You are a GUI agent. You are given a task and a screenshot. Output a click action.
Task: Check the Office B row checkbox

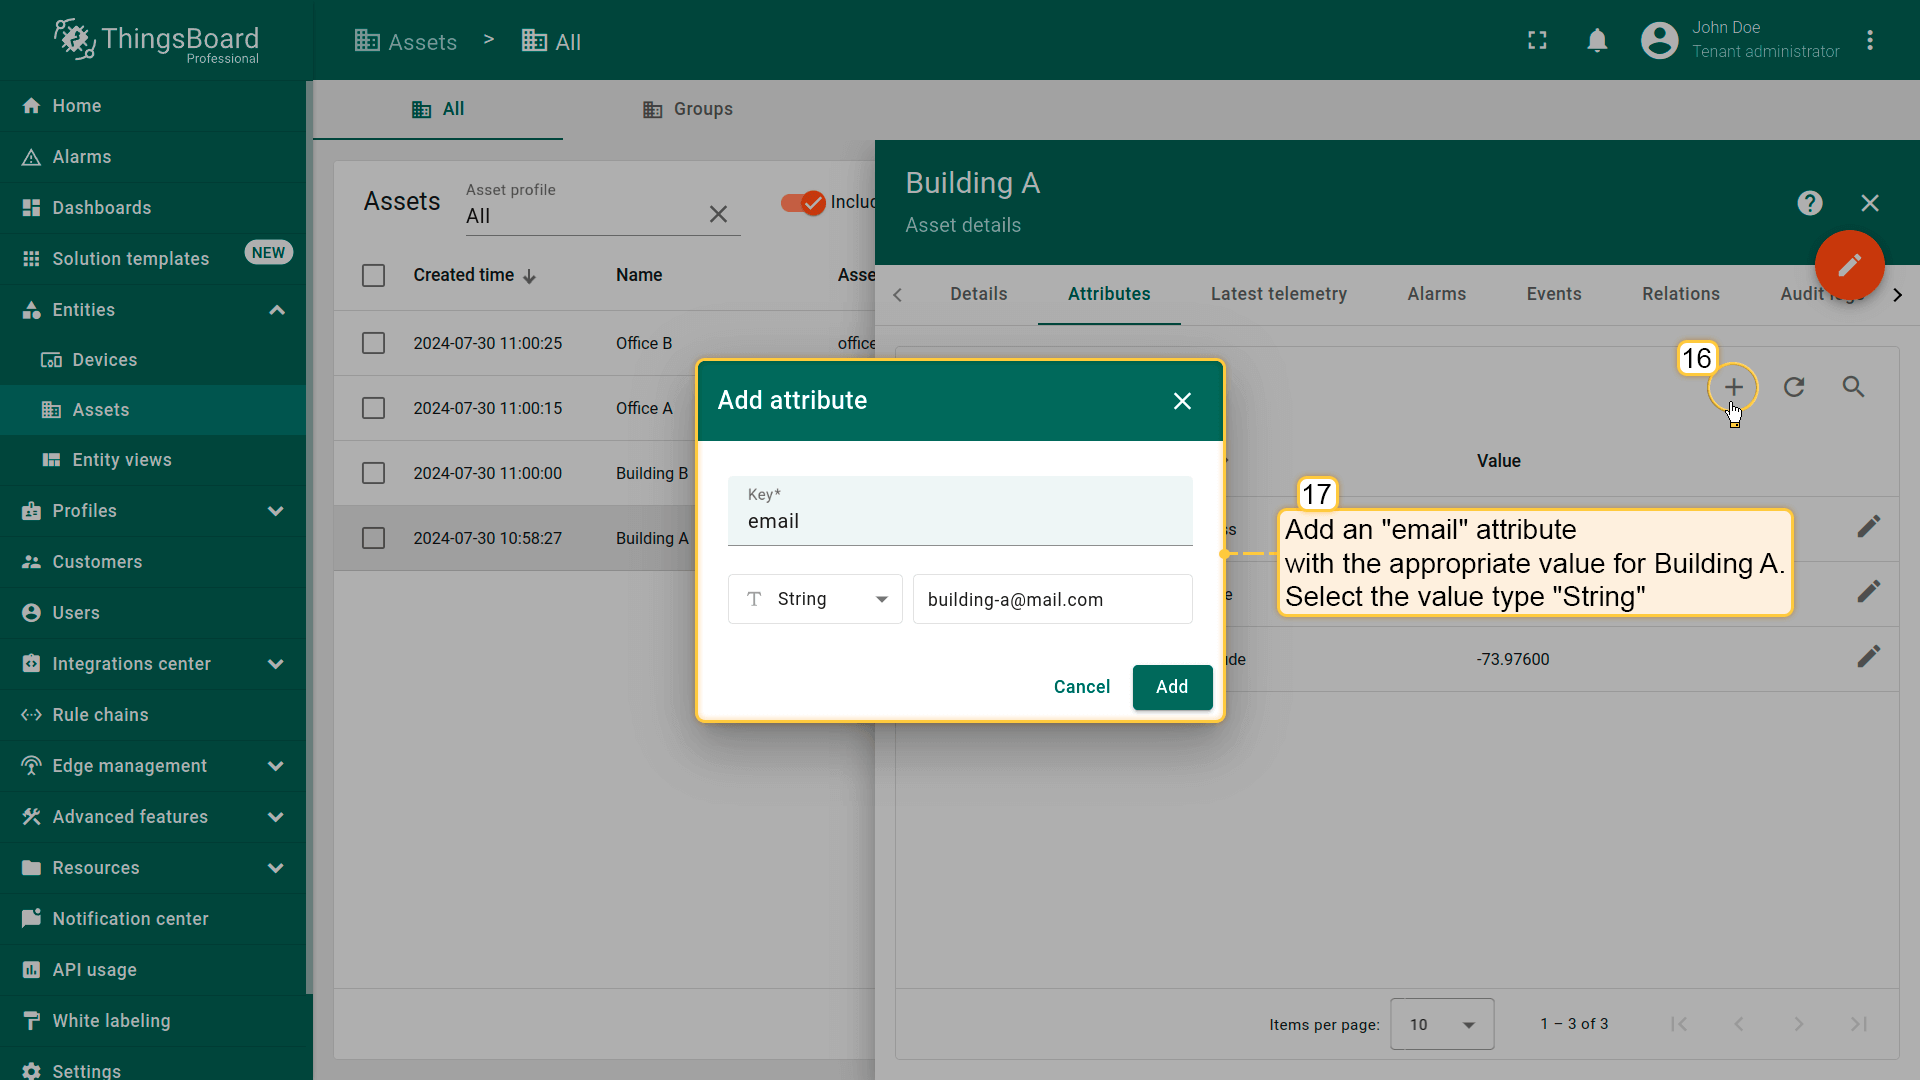pyautogui.click(x=373, y=343)
